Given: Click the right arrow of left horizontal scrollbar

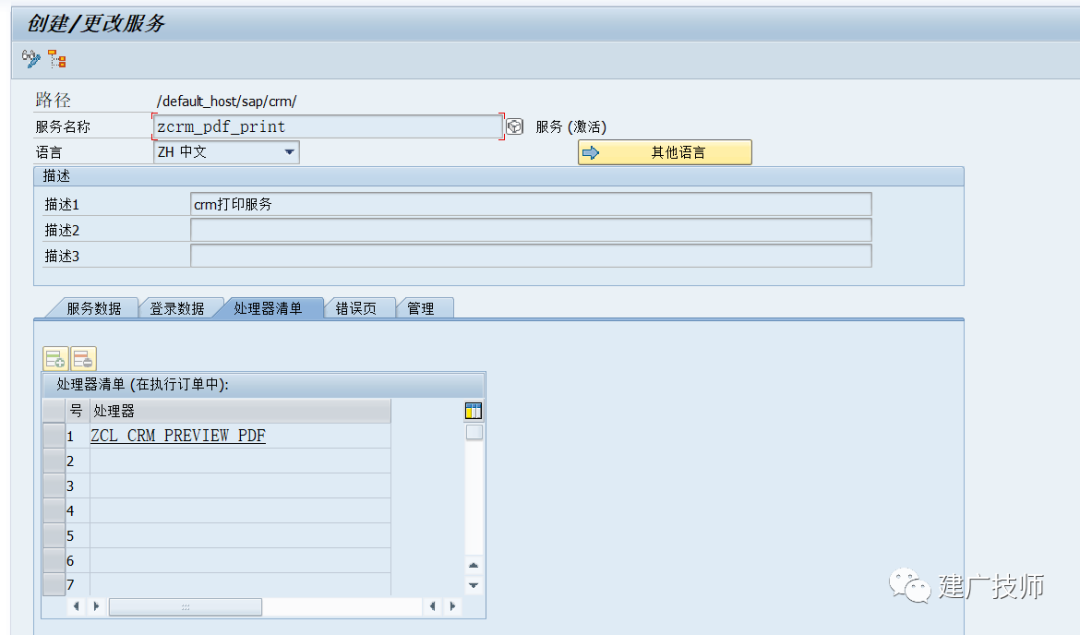Looking at the screenshot, I should 96,606.
